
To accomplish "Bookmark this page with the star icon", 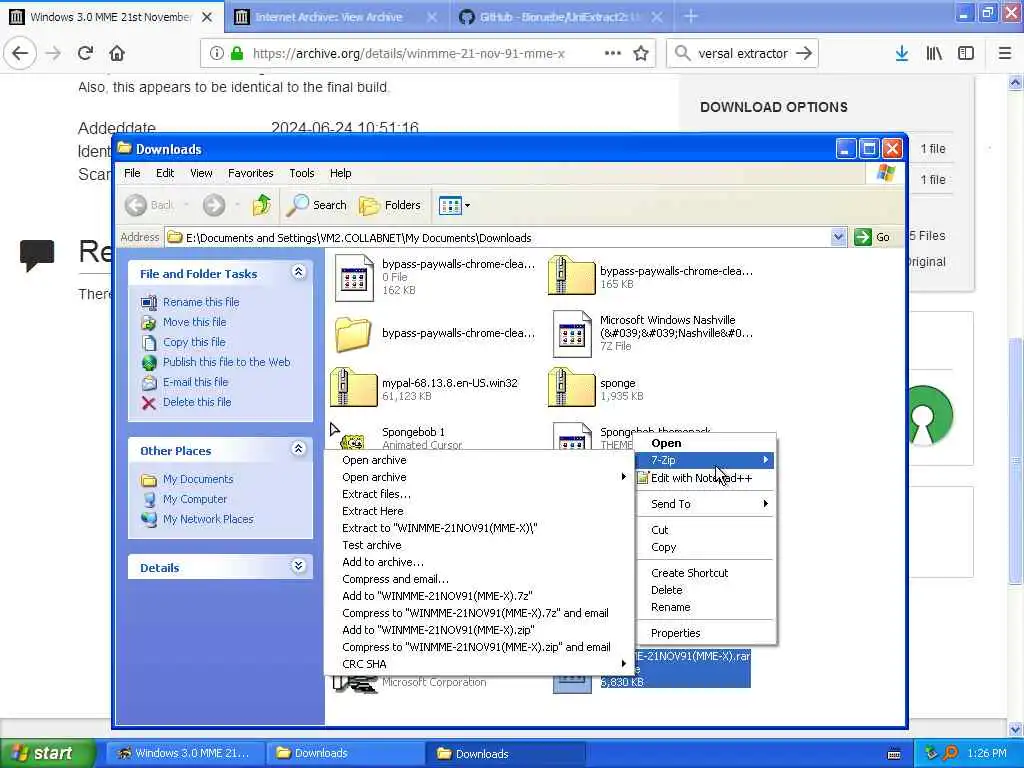I will point(641,53).
